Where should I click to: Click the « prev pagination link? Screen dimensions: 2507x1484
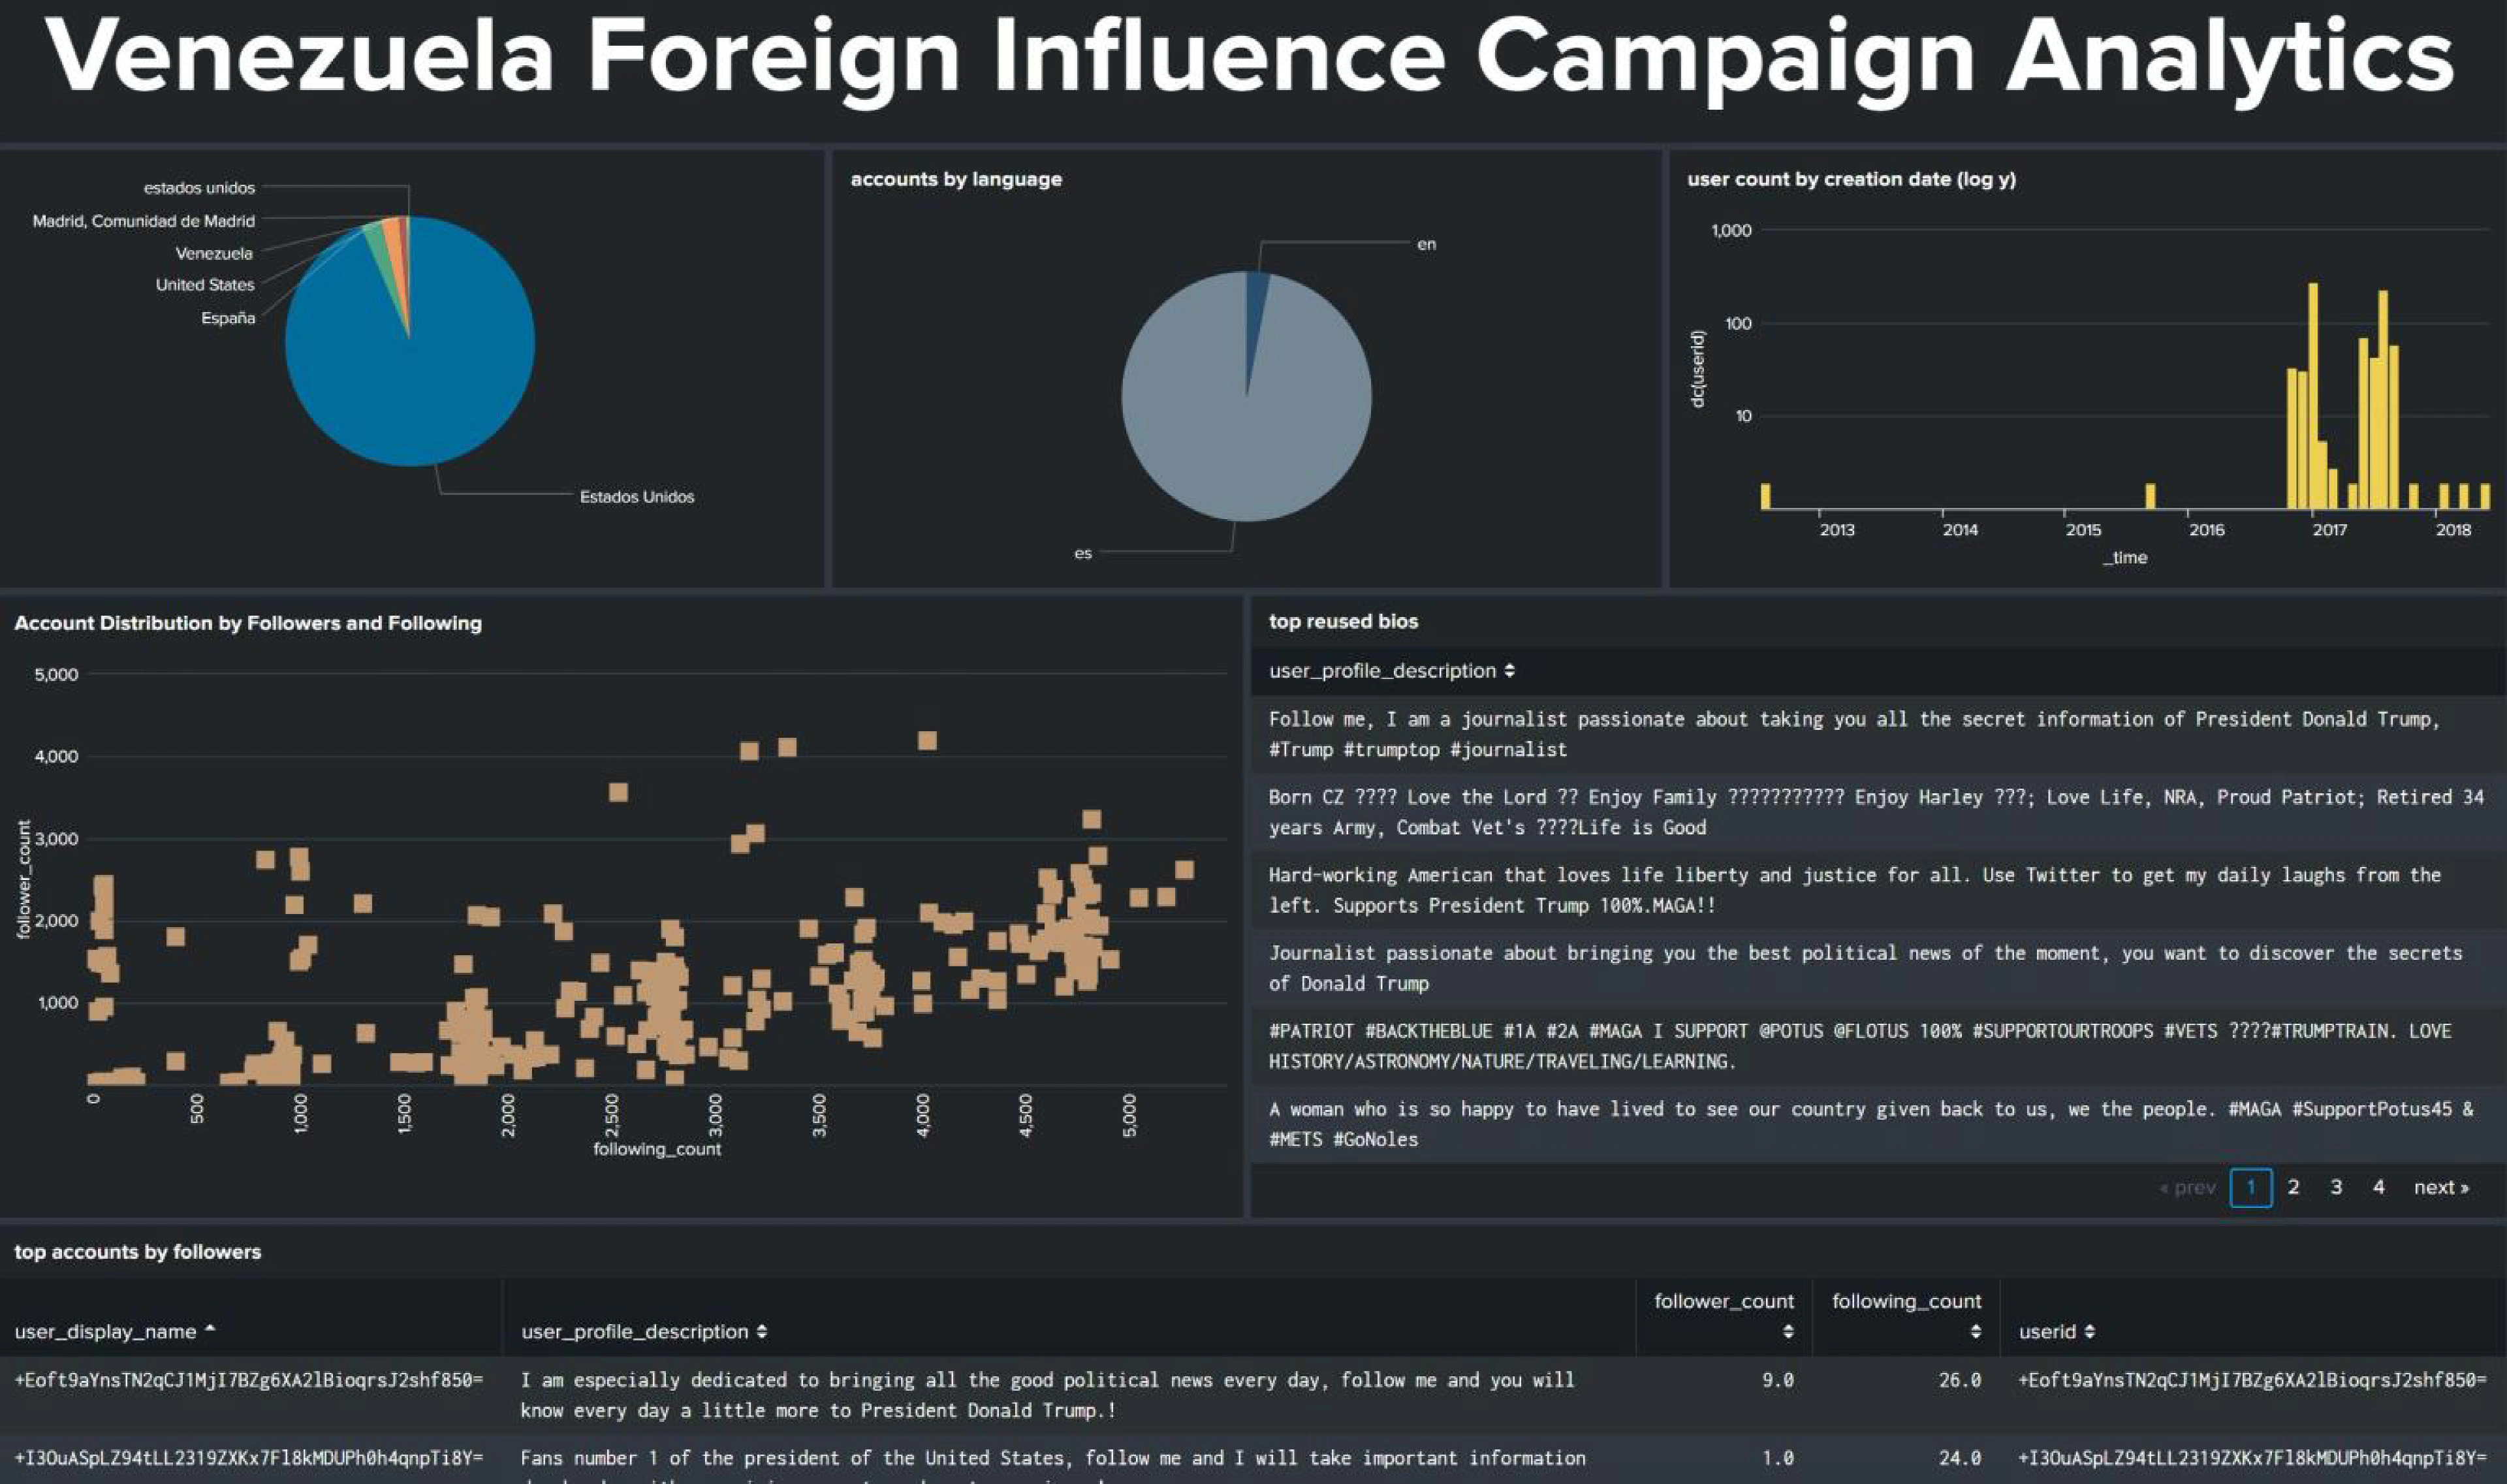click(2187, 1187)
